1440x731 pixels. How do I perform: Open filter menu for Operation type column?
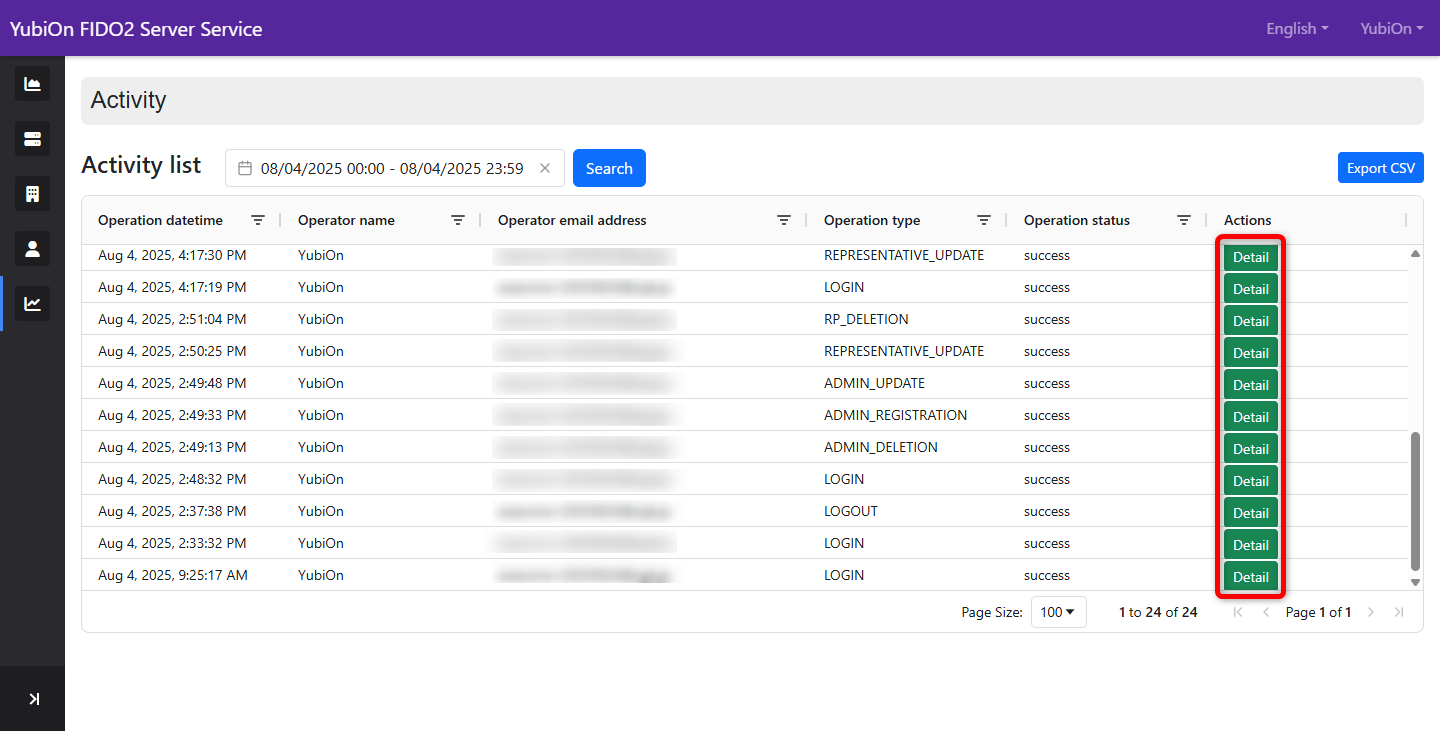pos(984,220)
